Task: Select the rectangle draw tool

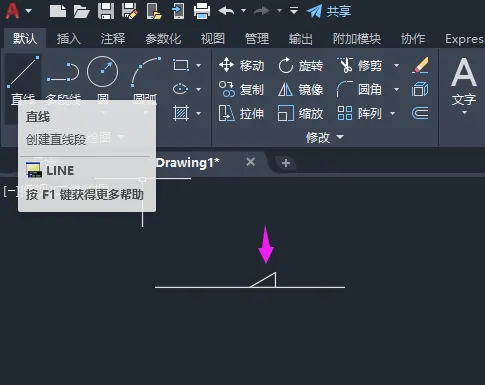Action: (x=181, y=65)
